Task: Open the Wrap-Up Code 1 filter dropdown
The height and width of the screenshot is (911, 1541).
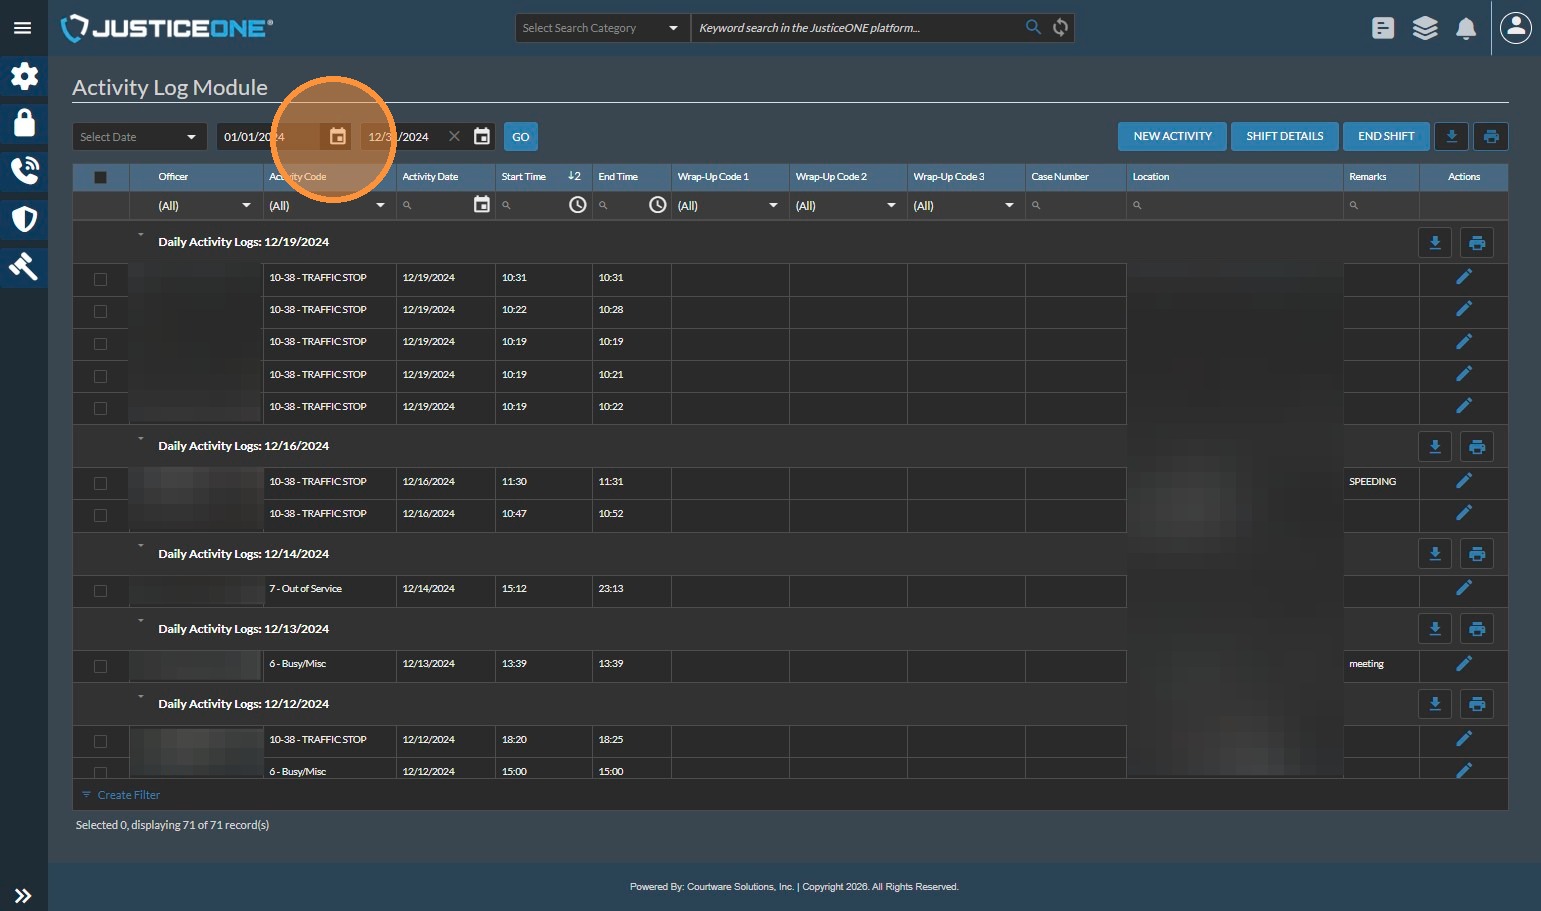Action: point(729,206)
